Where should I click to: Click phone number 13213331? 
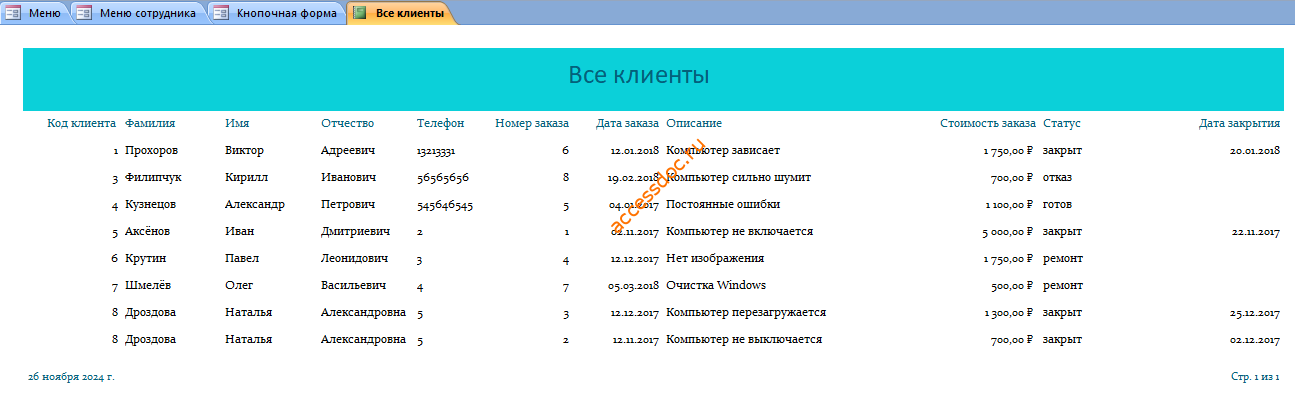point(436,150)
